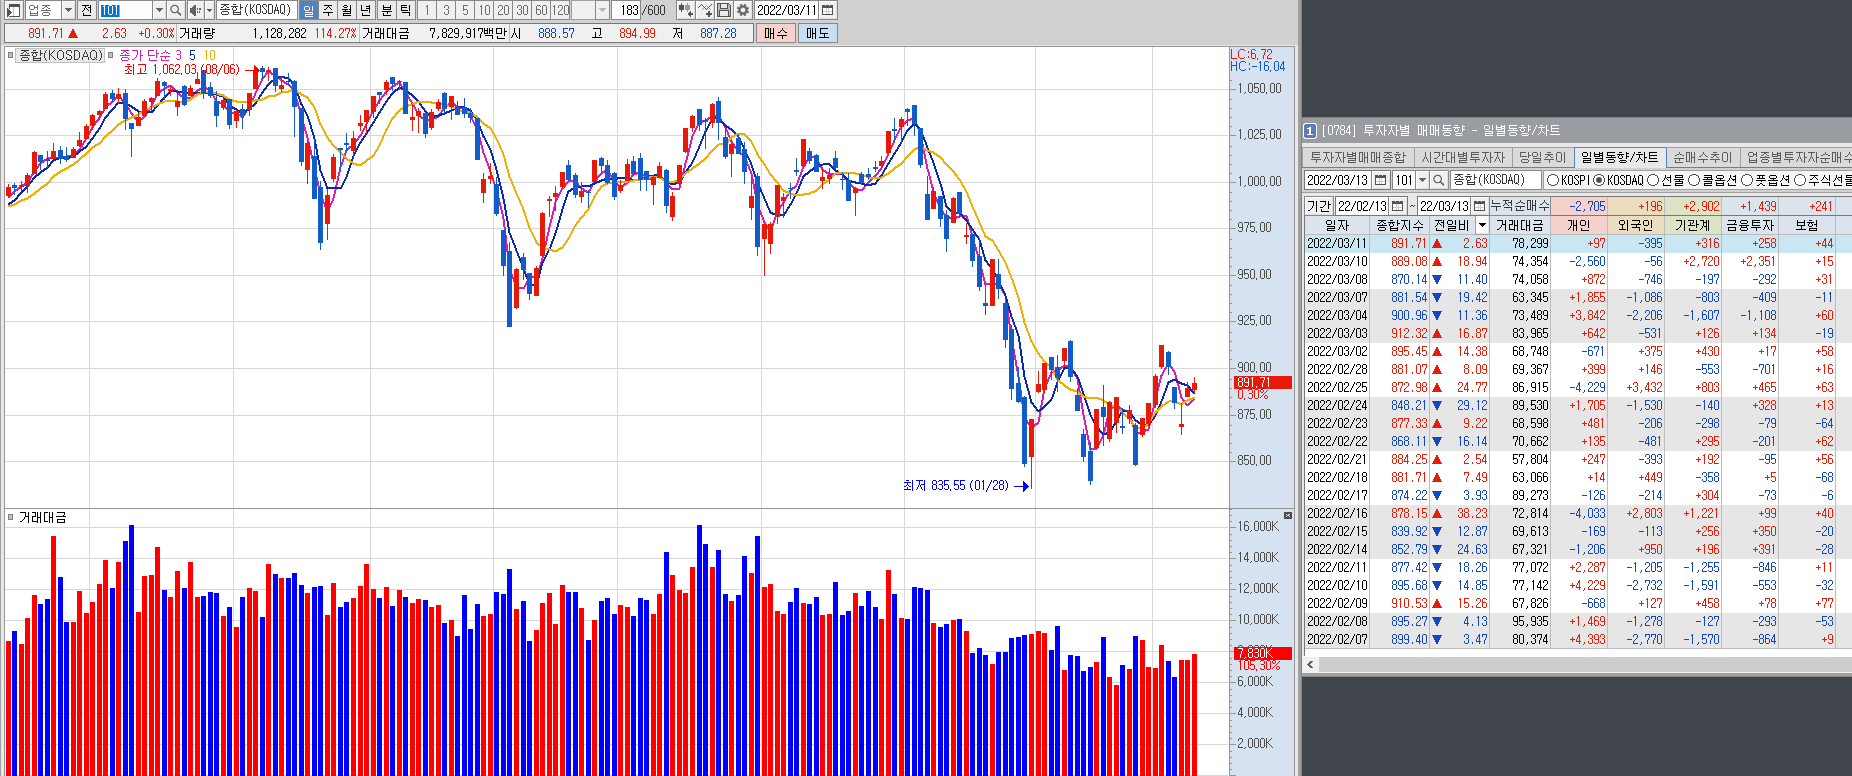Select the 2022/02/16 table row date
The image size is (1852, 776).
[1337, 513]
